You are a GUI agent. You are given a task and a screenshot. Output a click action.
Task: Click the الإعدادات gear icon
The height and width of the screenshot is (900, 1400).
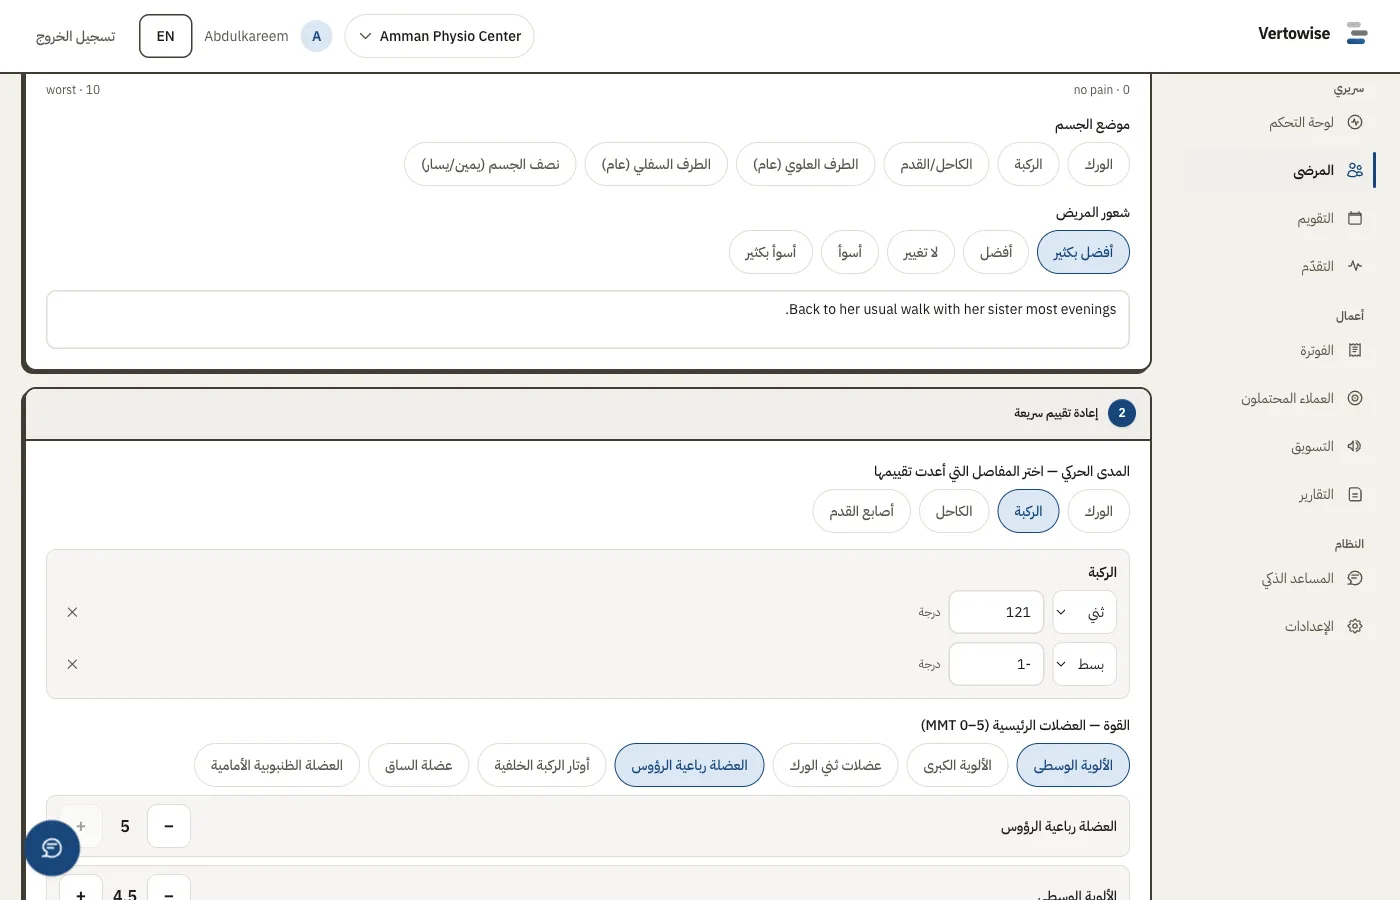tap(1355, 626)
